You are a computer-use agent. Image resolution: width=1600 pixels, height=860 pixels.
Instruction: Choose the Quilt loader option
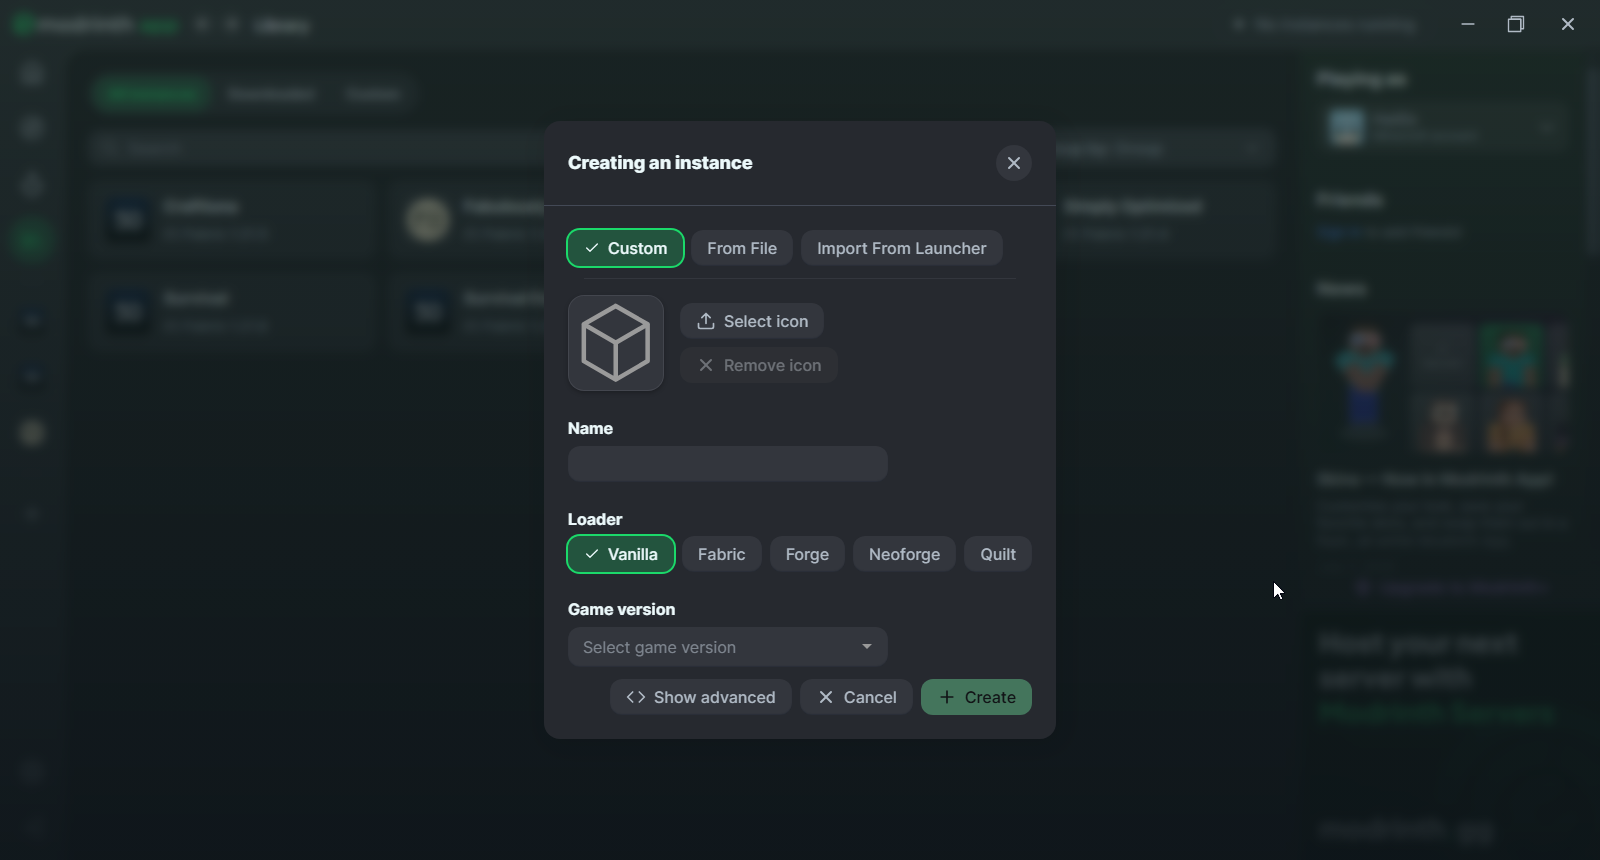pos(998,554)
